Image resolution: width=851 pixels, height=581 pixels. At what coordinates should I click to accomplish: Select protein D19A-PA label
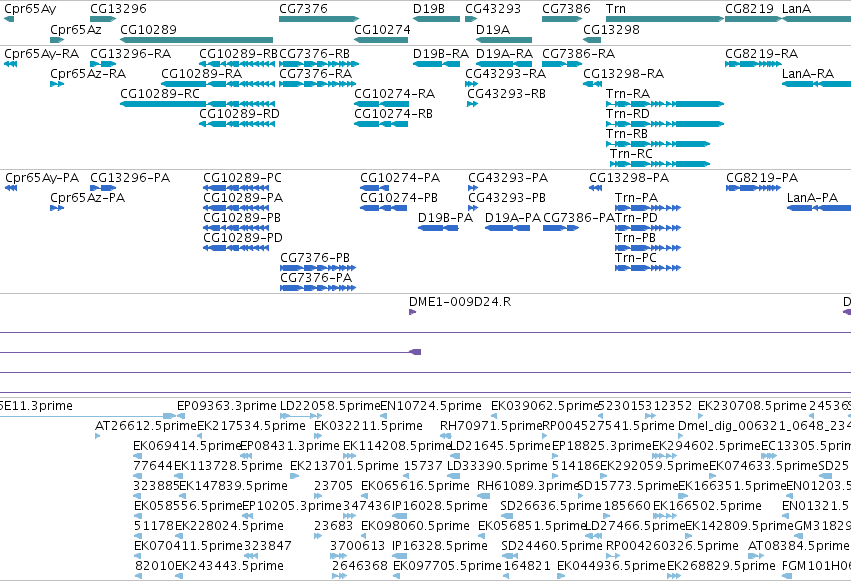click(x=513, y=218)
